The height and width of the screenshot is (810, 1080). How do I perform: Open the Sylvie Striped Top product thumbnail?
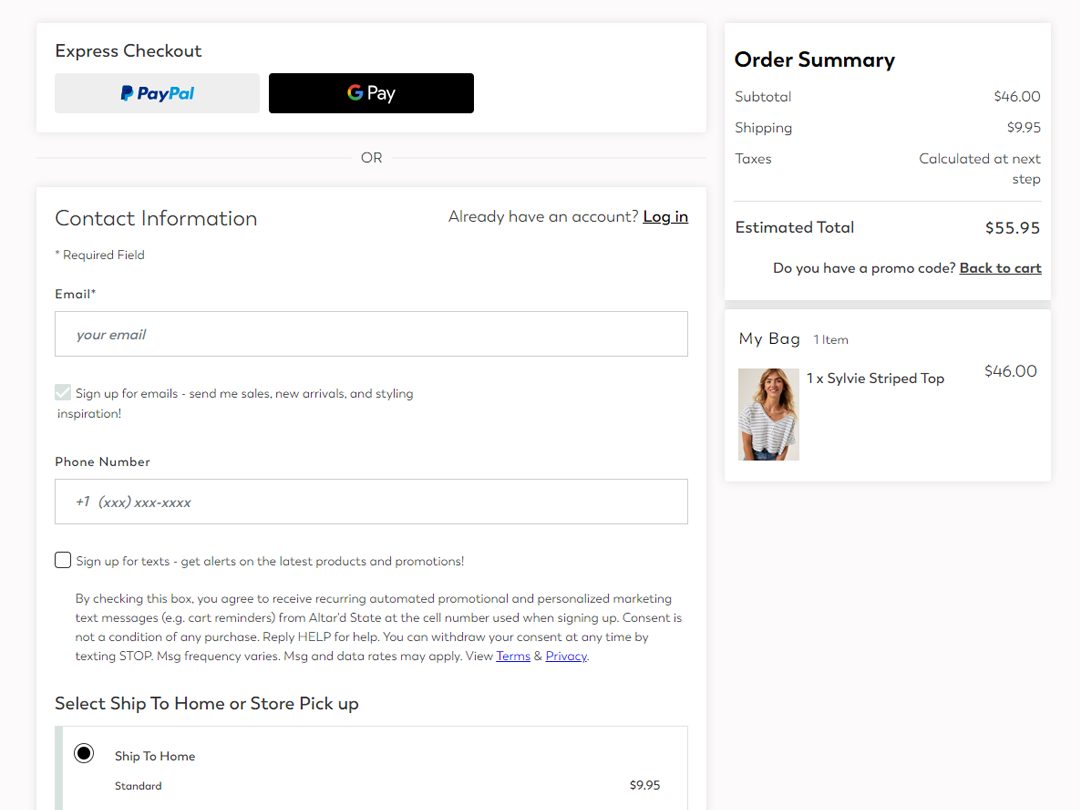(769, 414)
